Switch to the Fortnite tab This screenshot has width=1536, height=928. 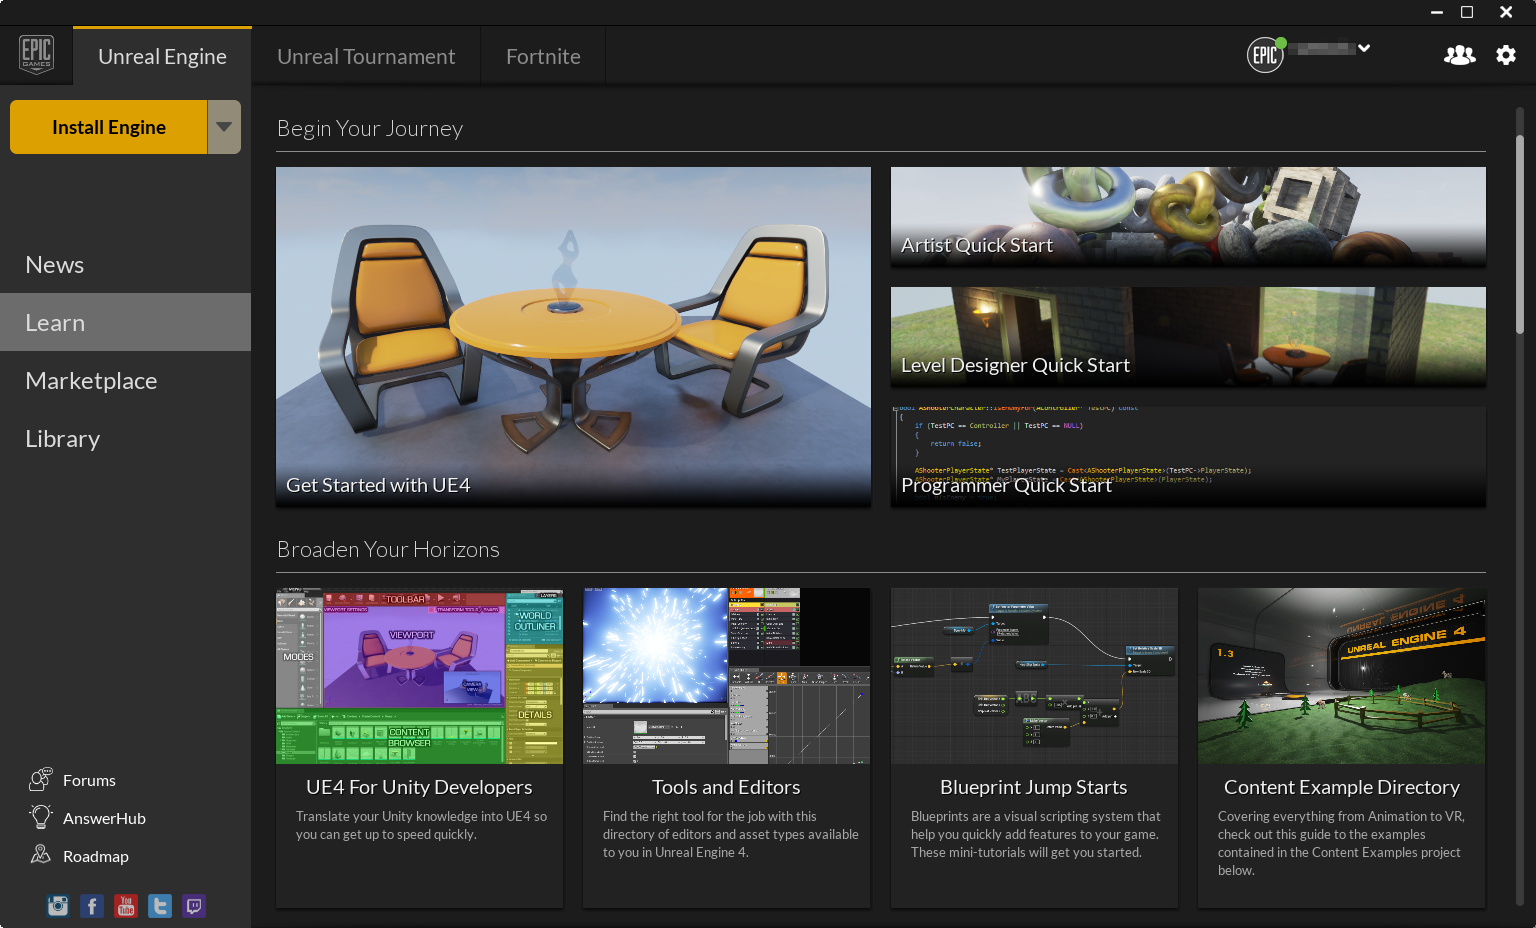543,56
